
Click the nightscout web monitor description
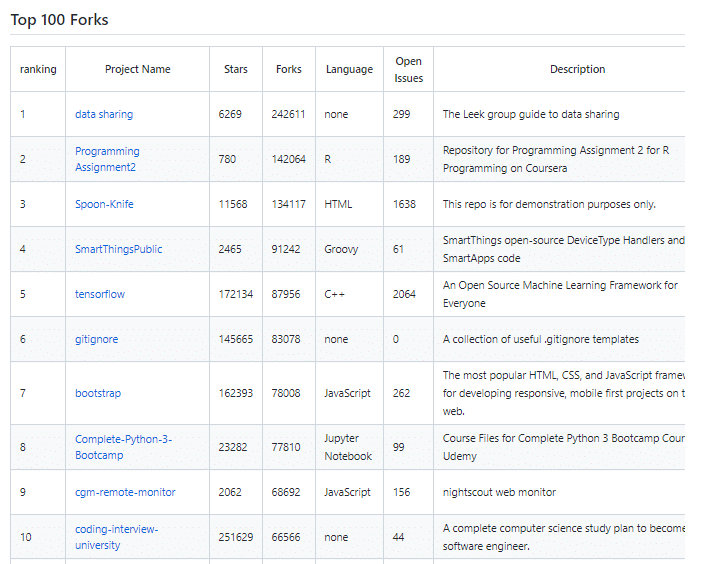pos(499,492)
